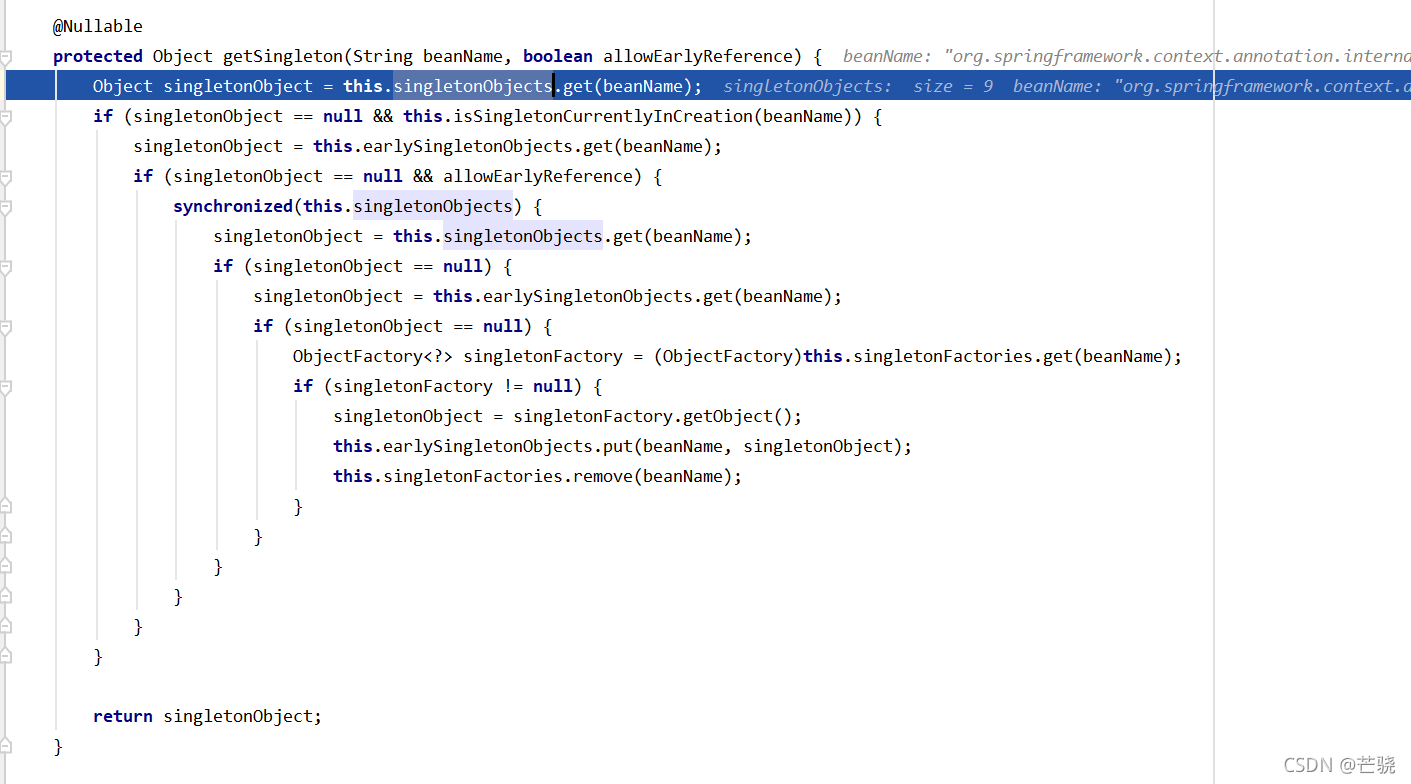Collapse the synchronized block fold marker

point(5,207)
